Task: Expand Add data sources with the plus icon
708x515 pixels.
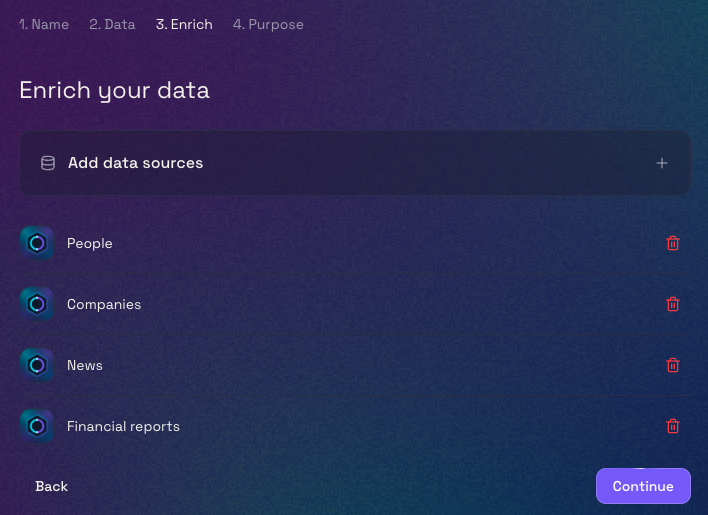Action: (x=661, y=163)
